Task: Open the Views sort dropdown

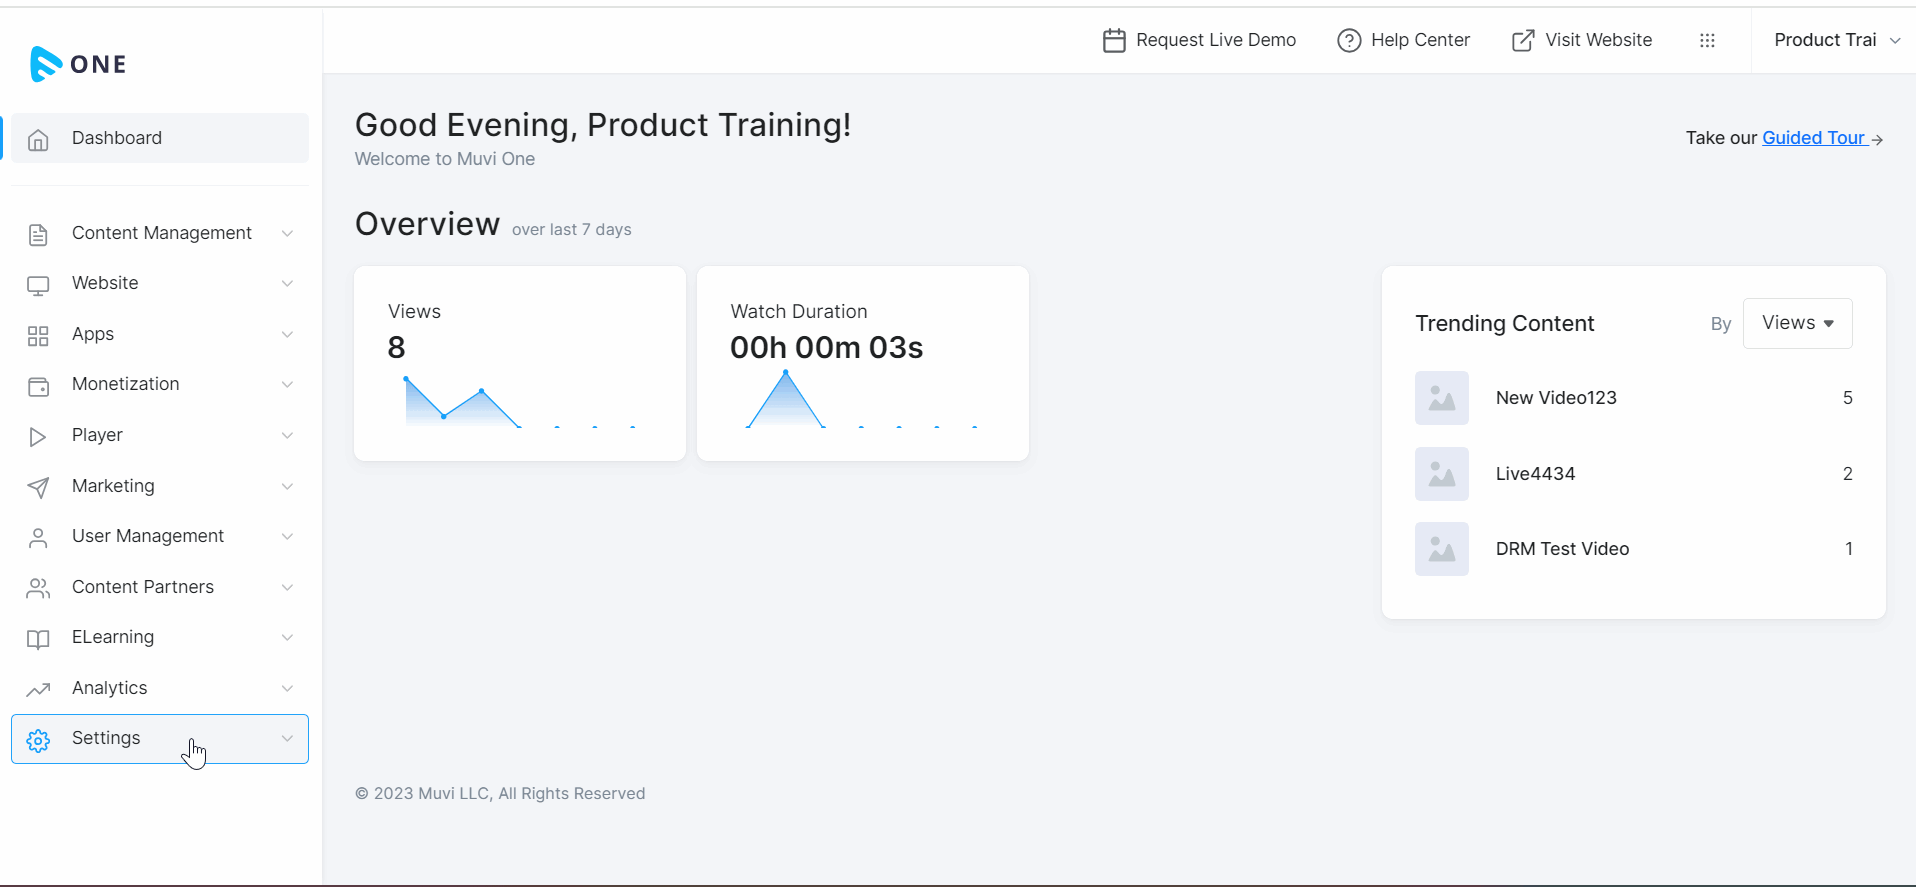Action: click(1797, 323)
